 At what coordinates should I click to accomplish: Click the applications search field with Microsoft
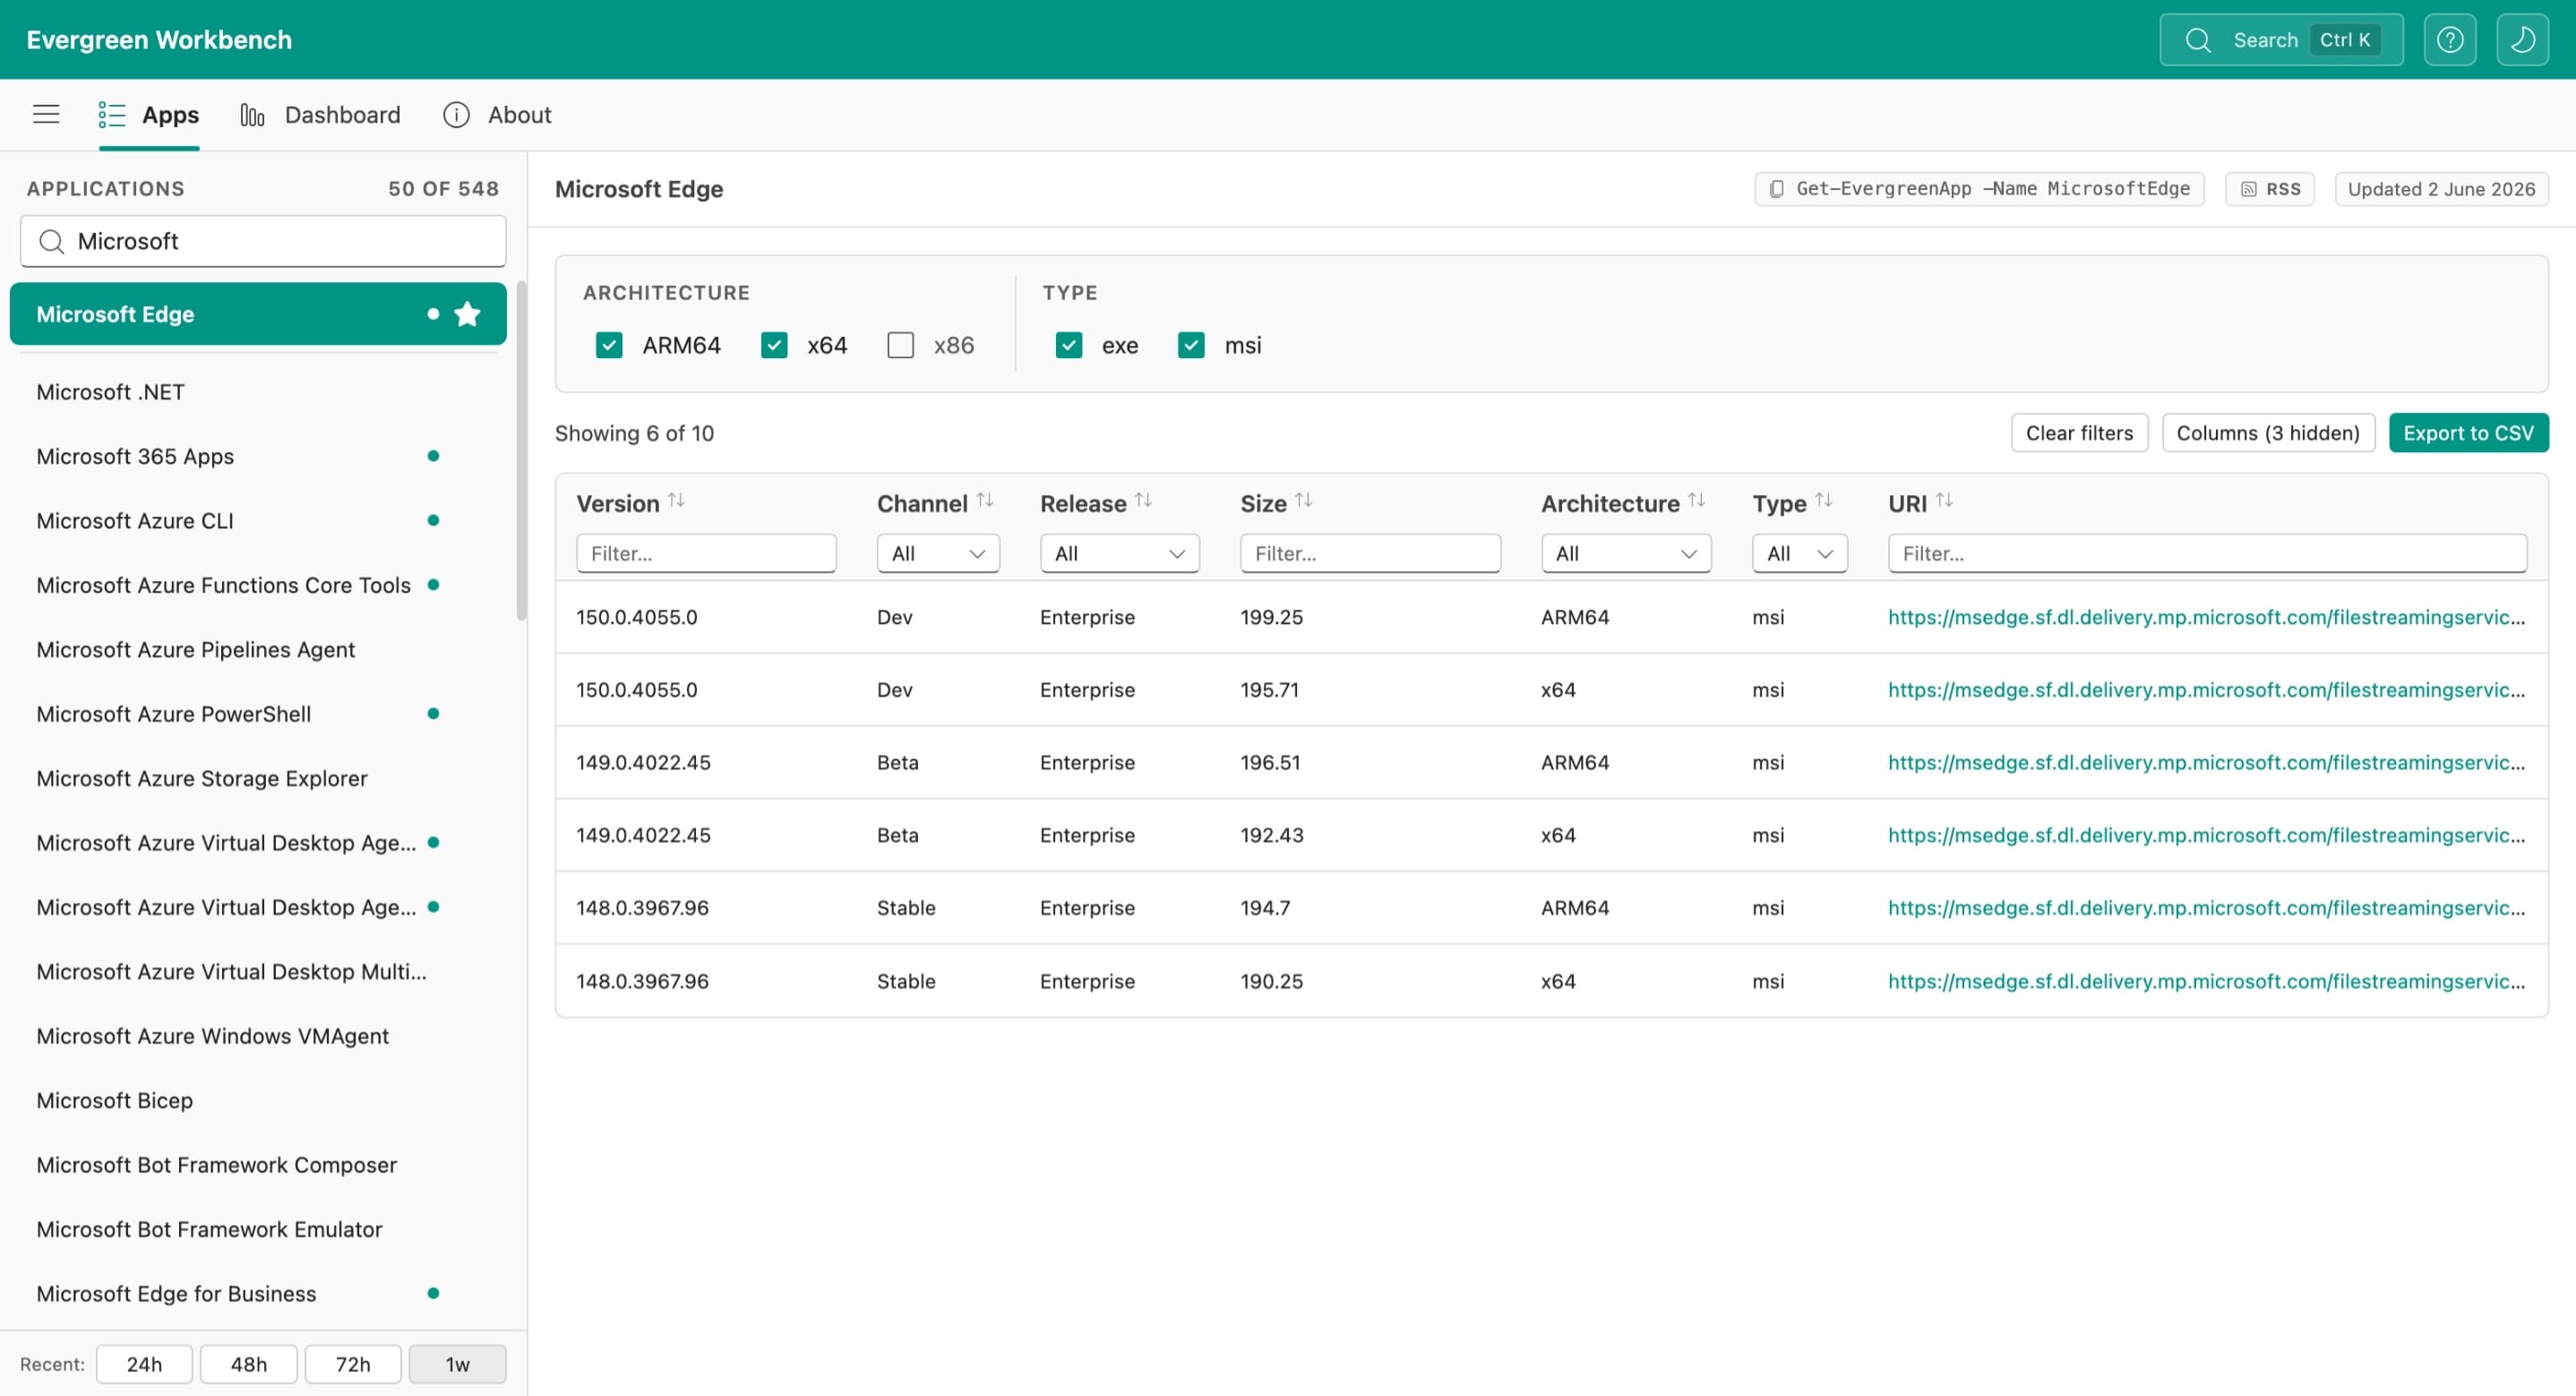coord(263,241)
